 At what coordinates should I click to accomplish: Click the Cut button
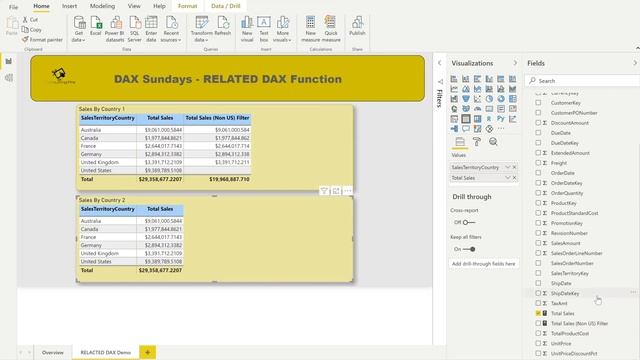(x=30, y=20)
